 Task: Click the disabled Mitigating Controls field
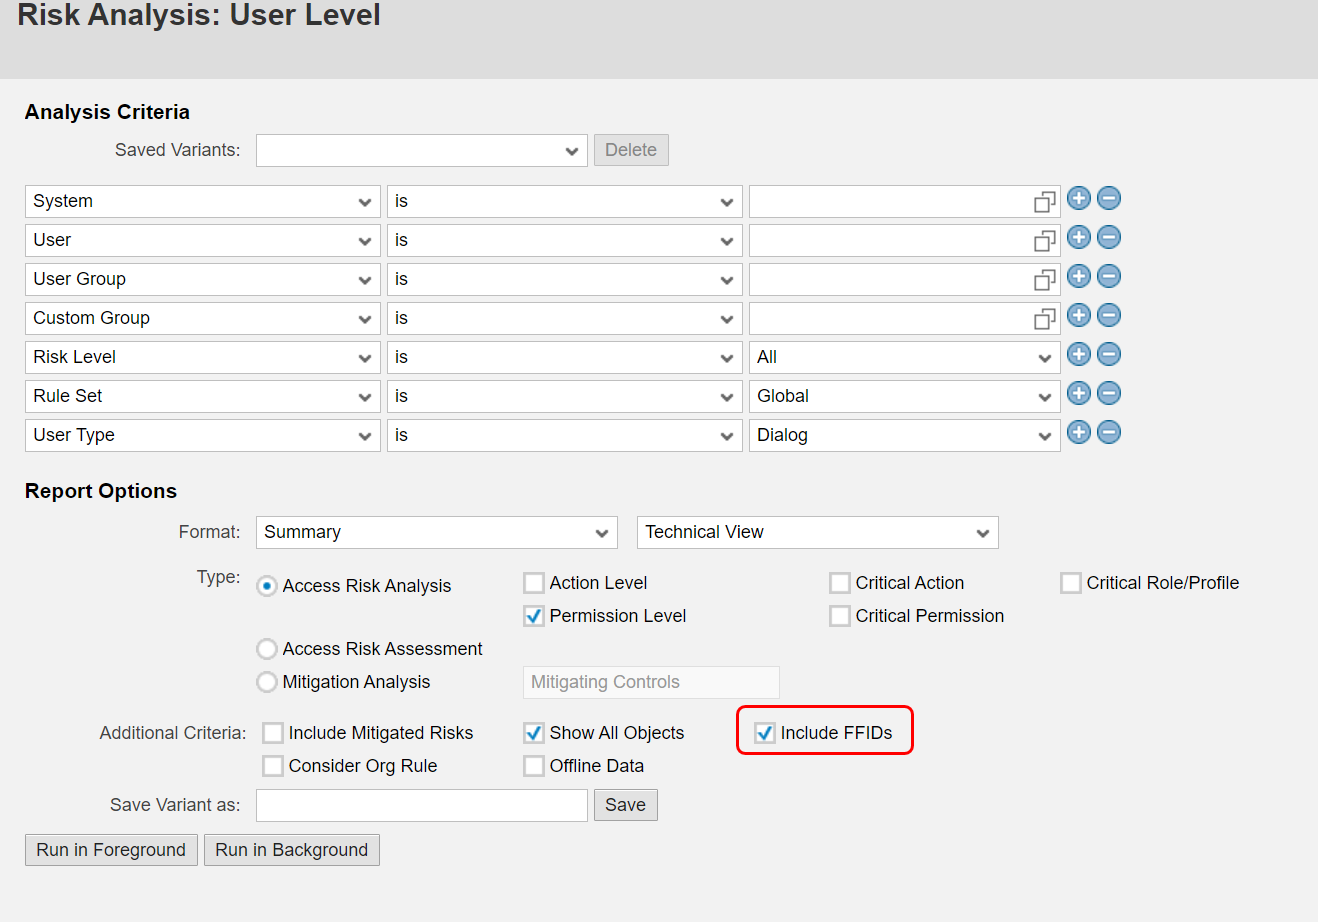[650, 682]
